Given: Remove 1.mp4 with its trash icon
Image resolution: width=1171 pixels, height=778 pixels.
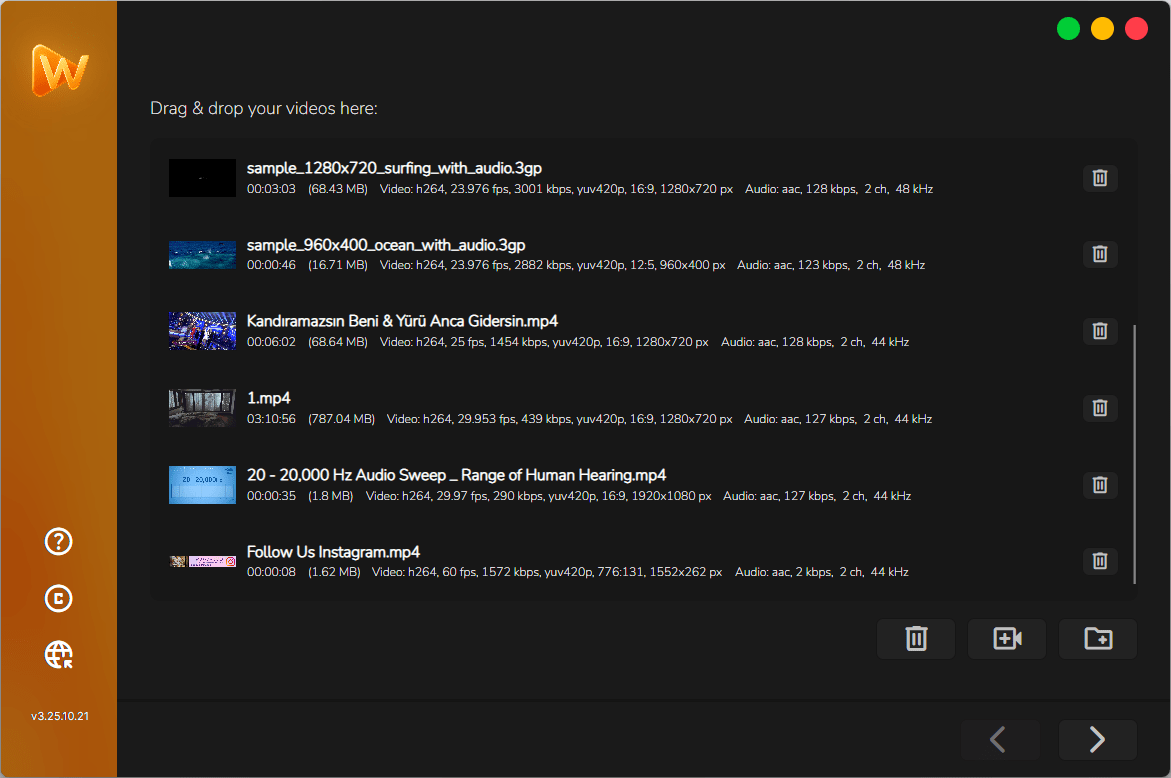Looking at the screenshot, I should (1100, 407).
